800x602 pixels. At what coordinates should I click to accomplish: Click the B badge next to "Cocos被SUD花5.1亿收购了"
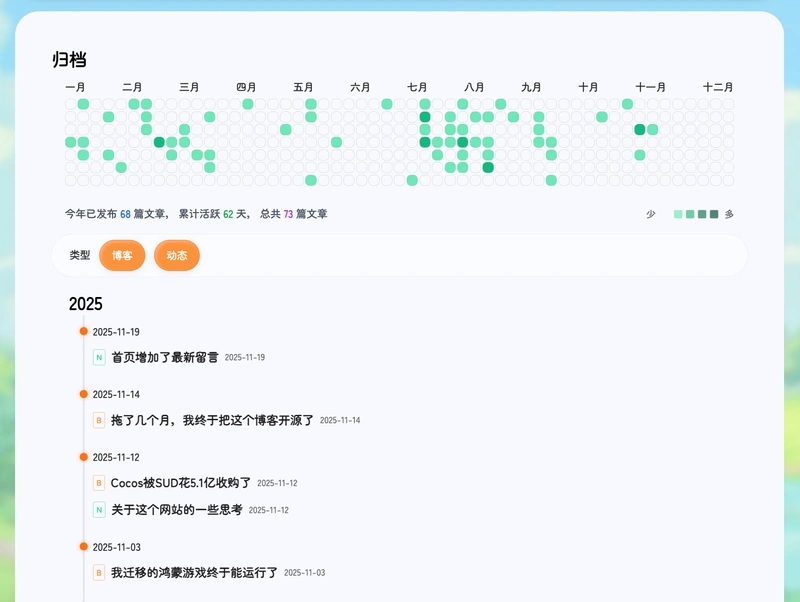(98, 483)
